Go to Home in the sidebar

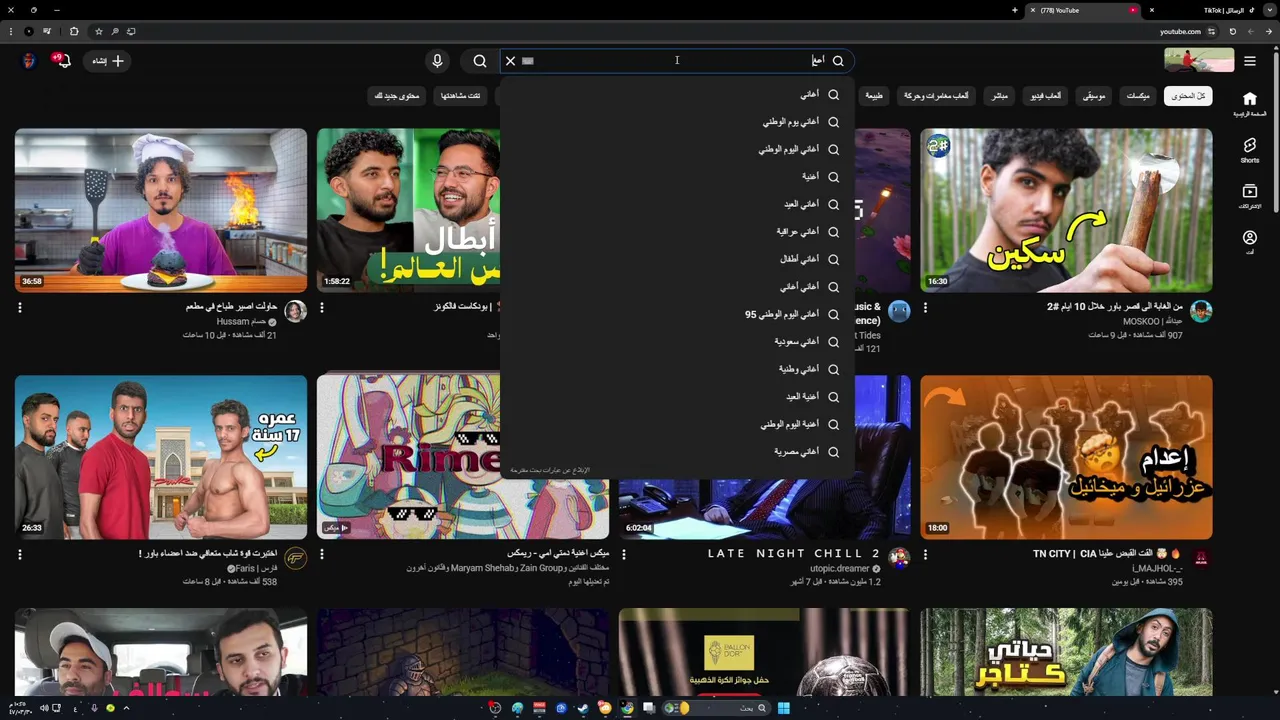point(1249,103)
